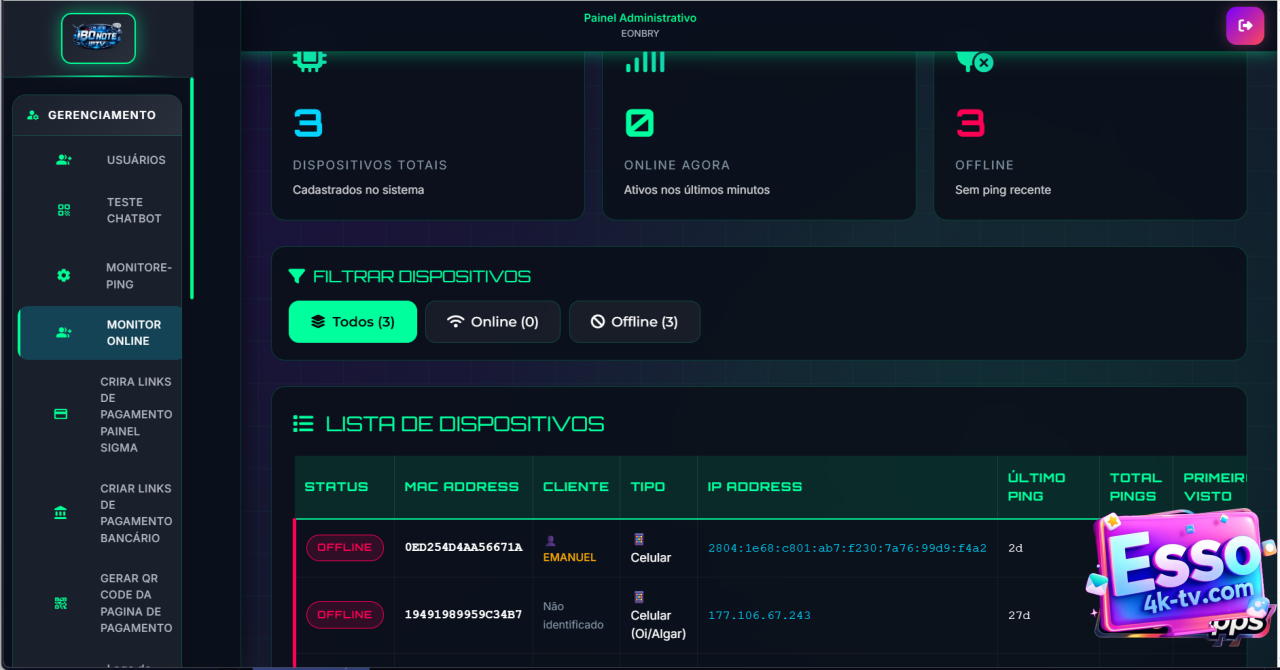Click the QR code icon for payment page
The height and width of the screenshot is (670, 1280).
(61, 603)
